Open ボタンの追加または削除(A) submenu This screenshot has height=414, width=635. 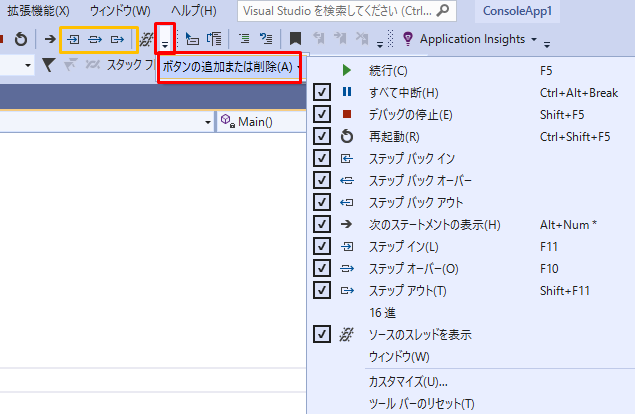230,67
